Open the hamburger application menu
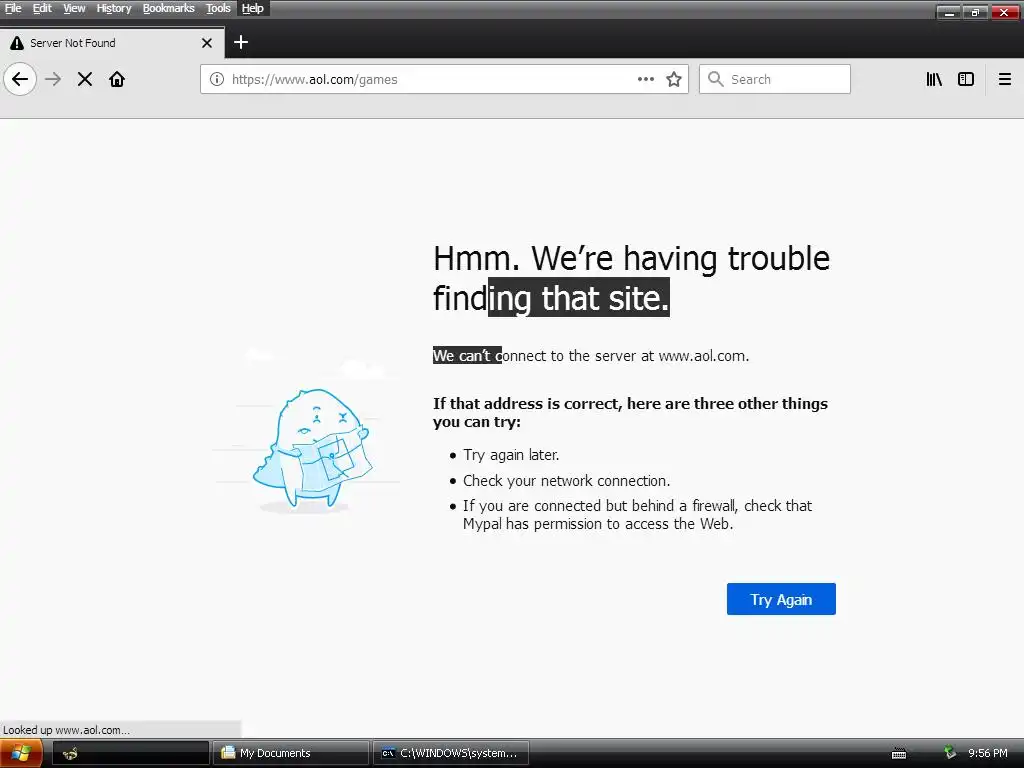Screen dimensions: 1024x768 1004,79
